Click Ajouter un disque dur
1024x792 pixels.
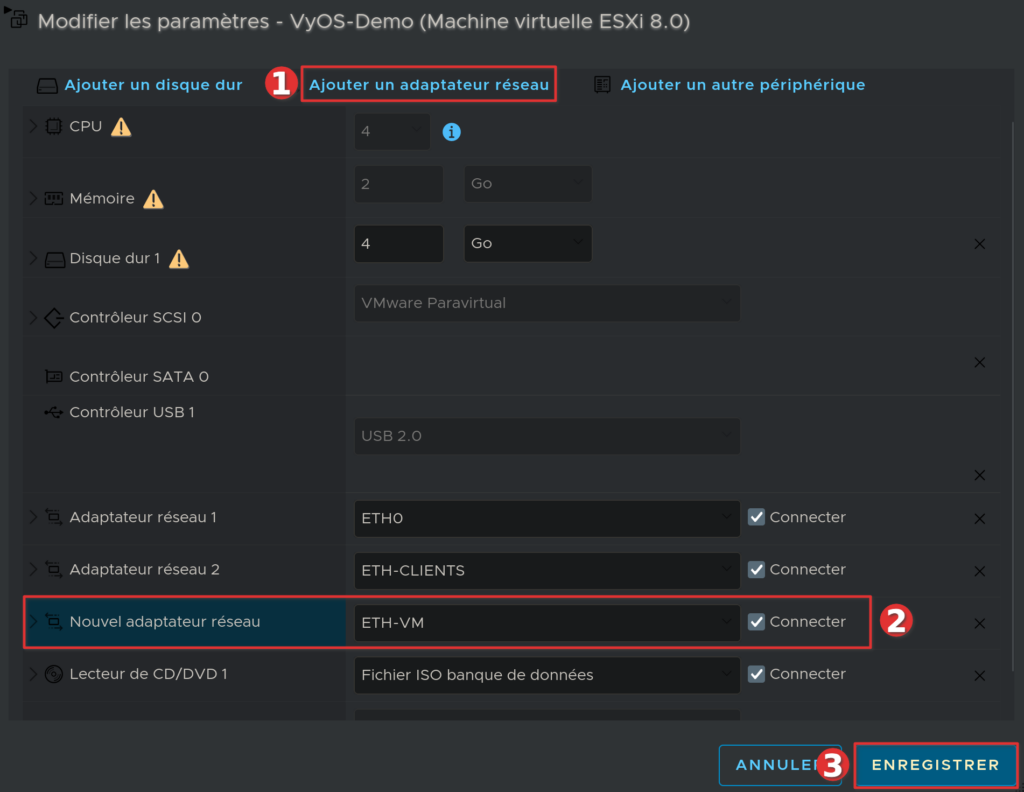point(153,85)
